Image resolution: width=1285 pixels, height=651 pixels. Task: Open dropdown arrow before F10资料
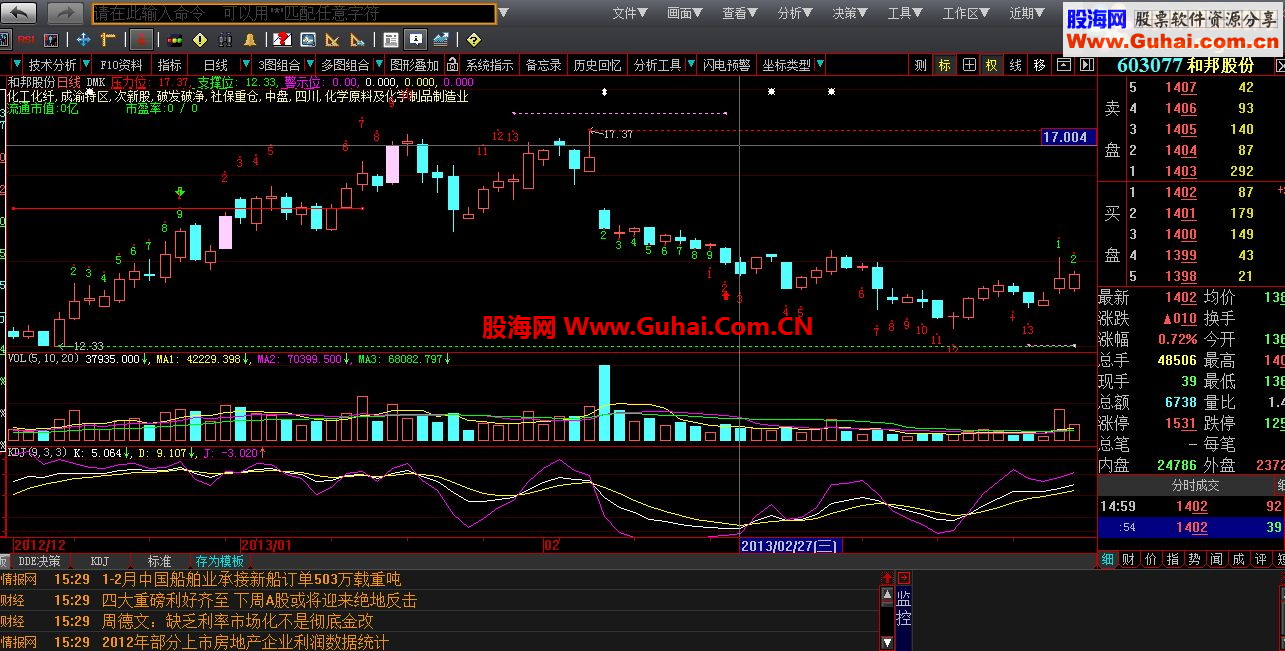point(86,65)
